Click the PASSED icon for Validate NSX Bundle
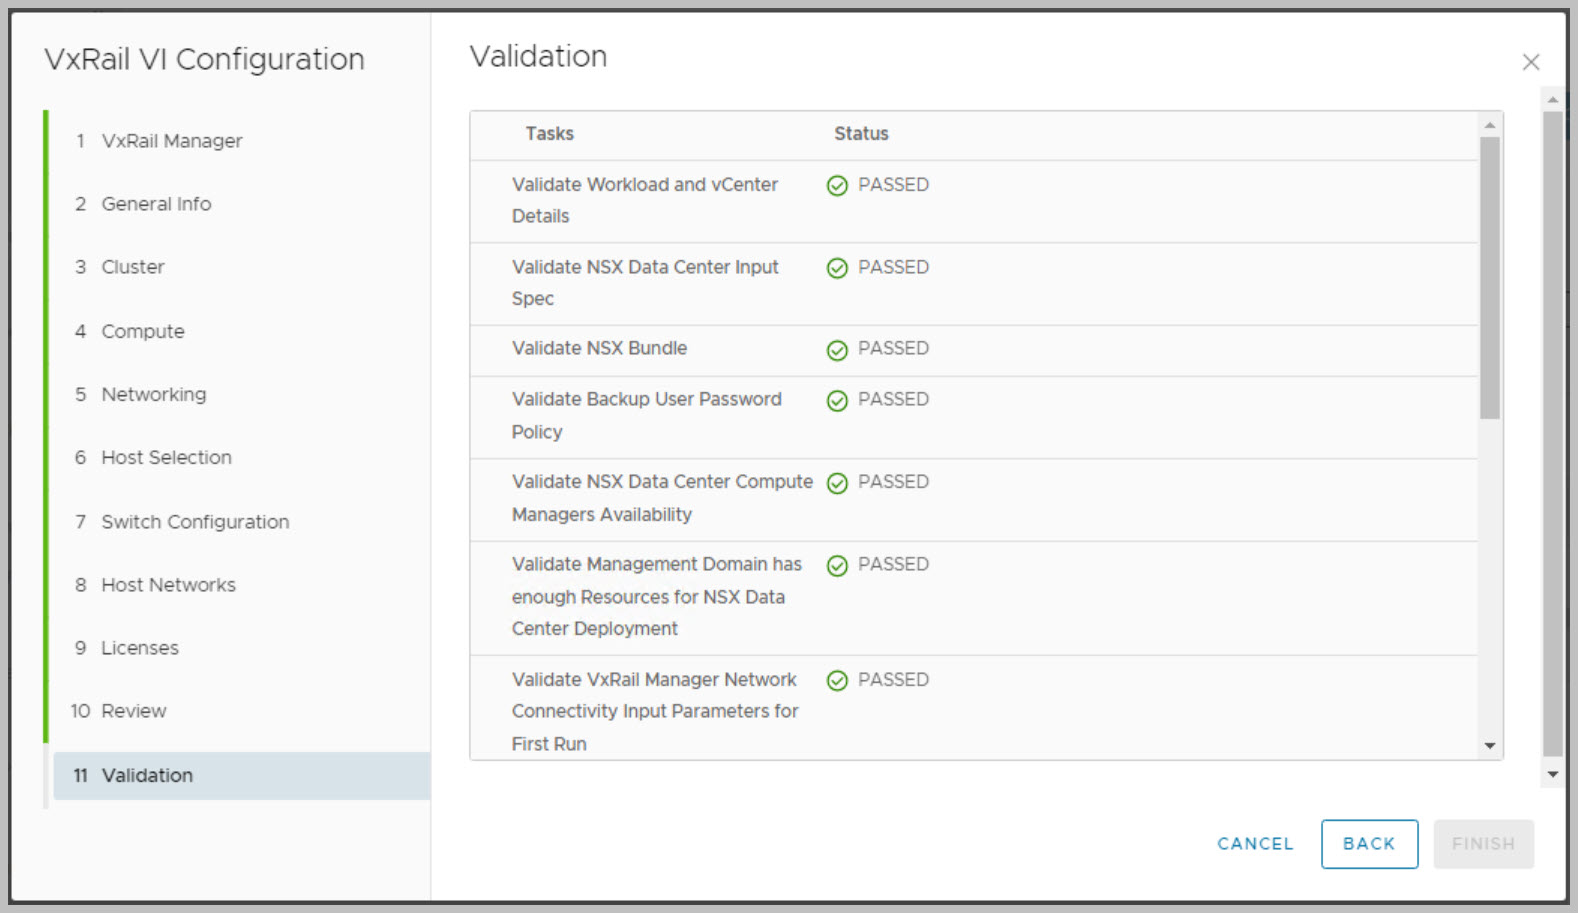 [x=837, y=350]
